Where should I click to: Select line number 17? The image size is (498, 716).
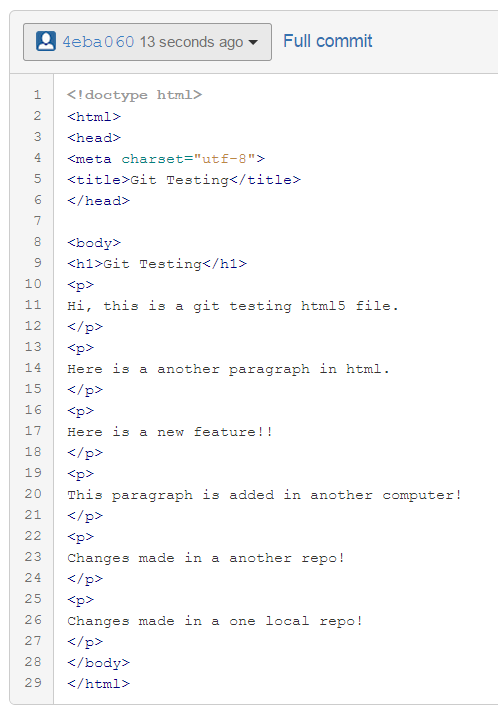click(x=33, y=431)
